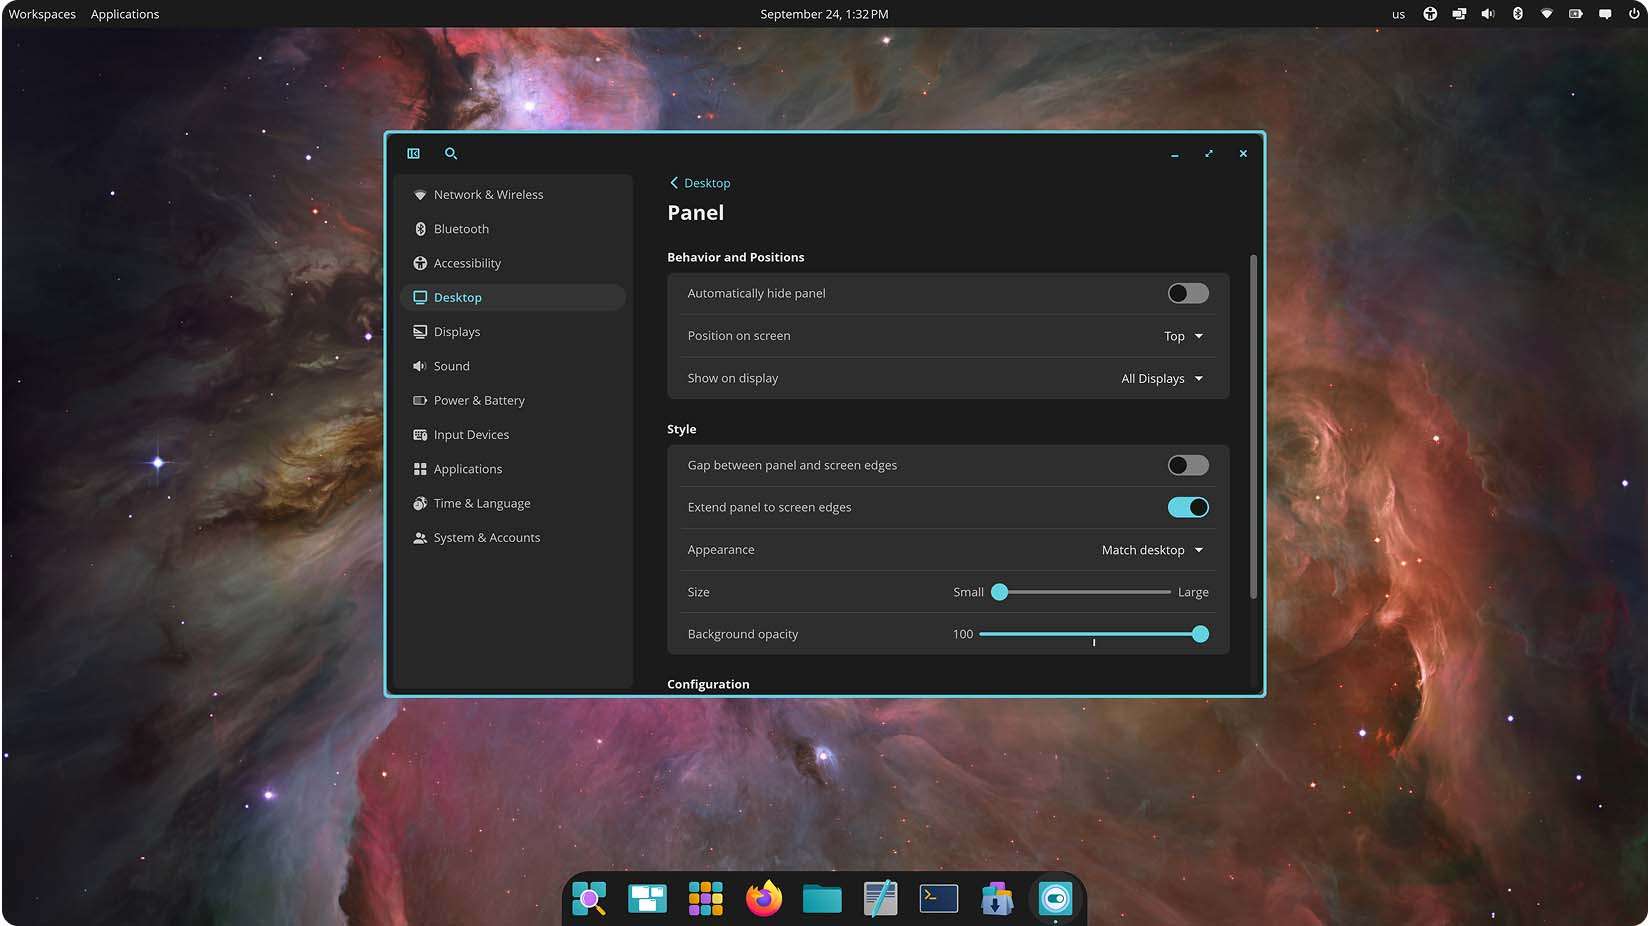This screenshot has height=926, width=1651.
Task: Enable Automatically hide panel
Action: click(x=1187, y=294)
